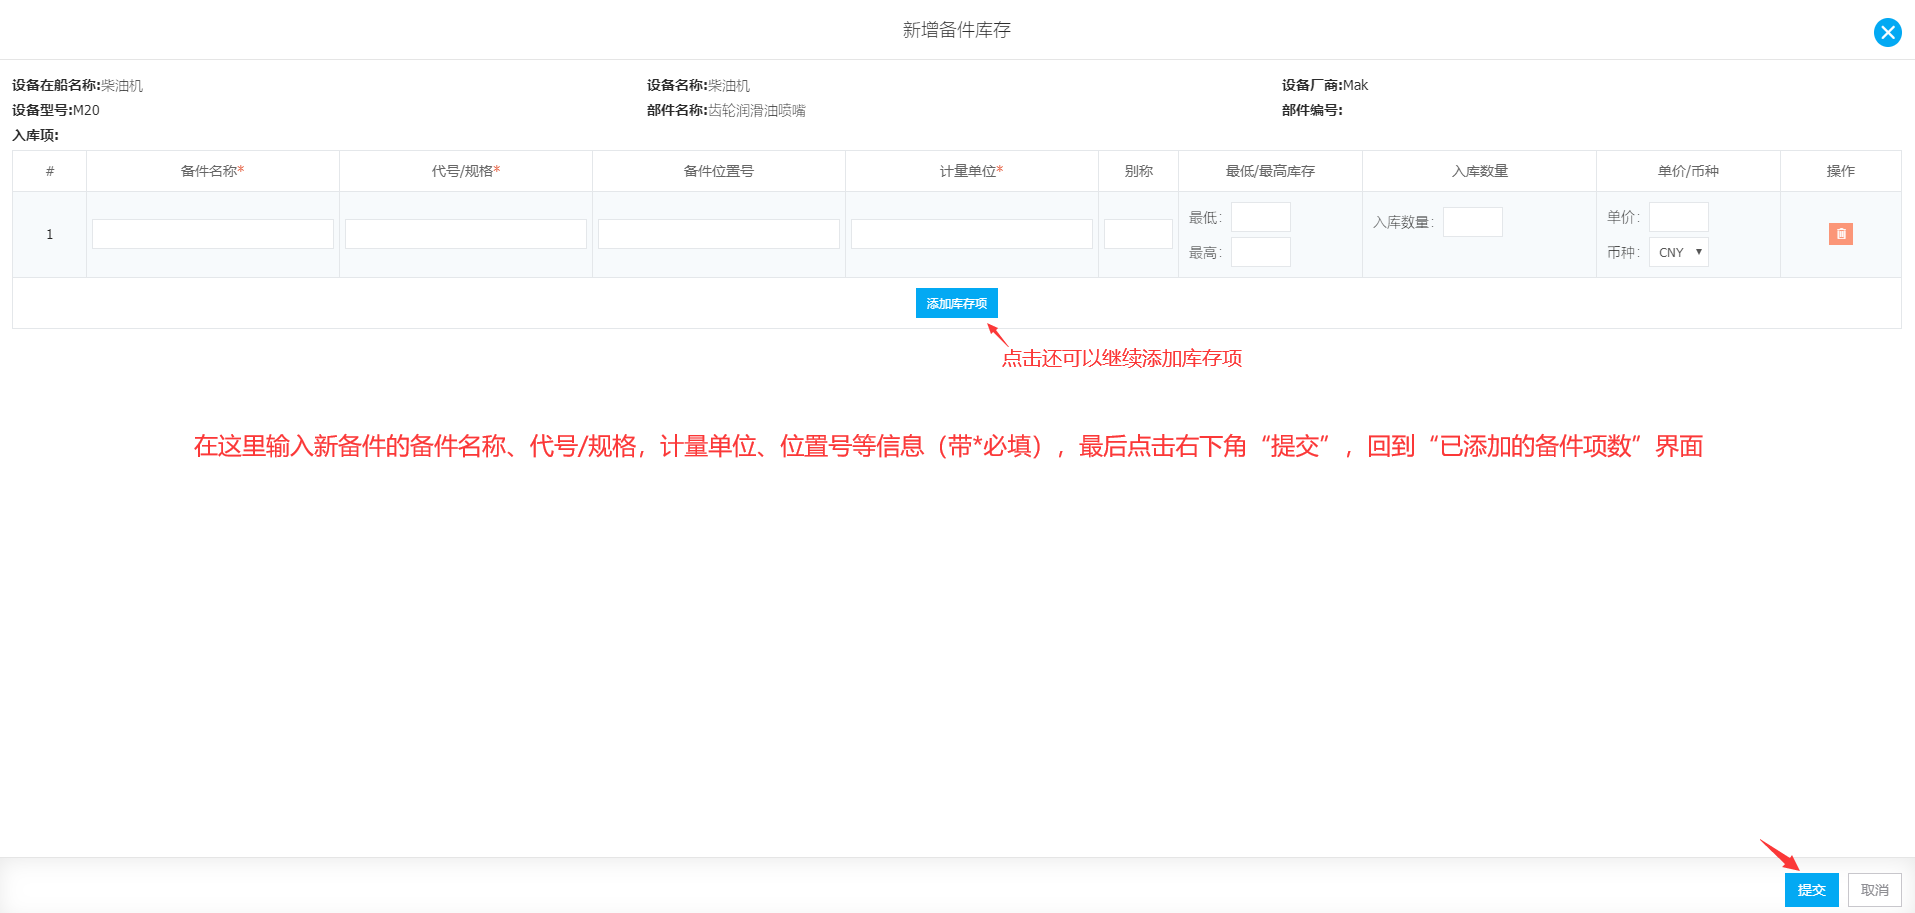Click the 设备在船名称:柴油机 text
This screenshot has width=1915, height=913.
[x=77, y=85]
